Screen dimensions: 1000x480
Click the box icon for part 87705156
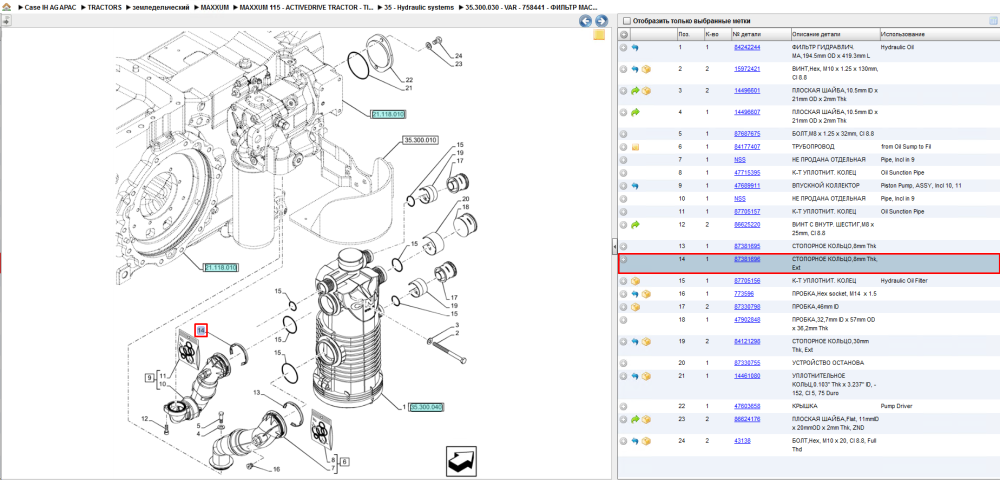tap(635, 280)
